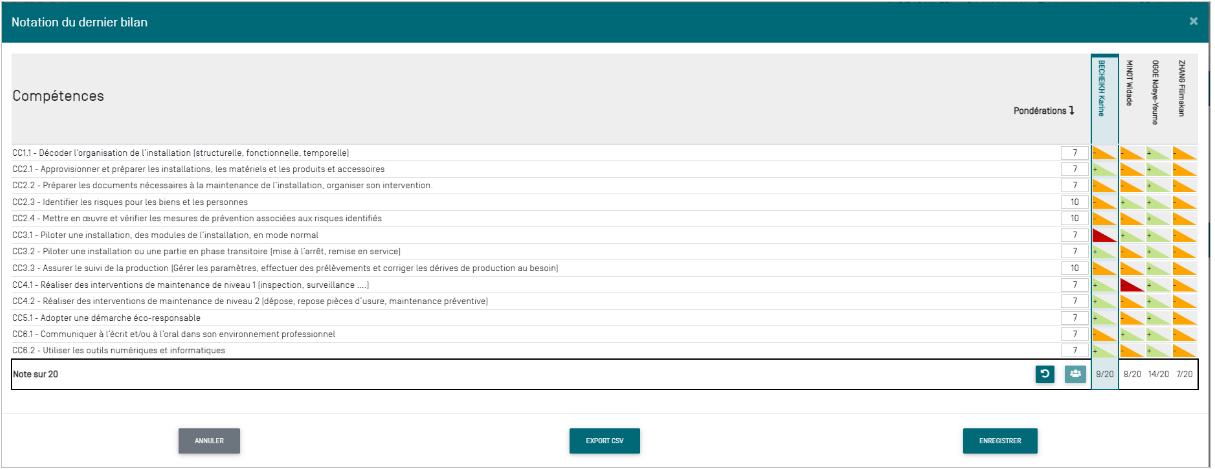Click ENREGISTRER to save the ratings
Viewport: 1215px width, 469px height.
tap(1000, 440)
